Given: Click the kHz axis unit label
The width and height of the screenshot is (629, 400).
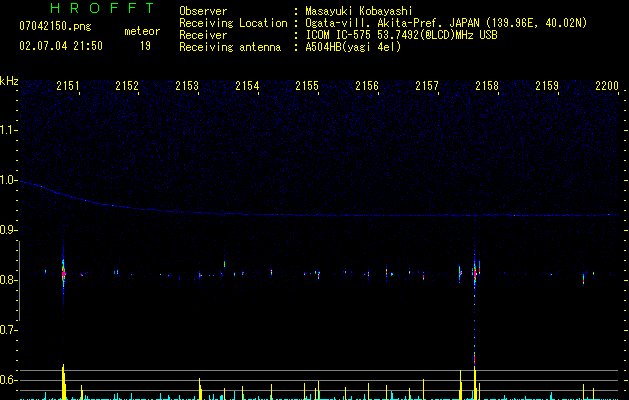Looking at the screenshot, I should pos(9,81).
